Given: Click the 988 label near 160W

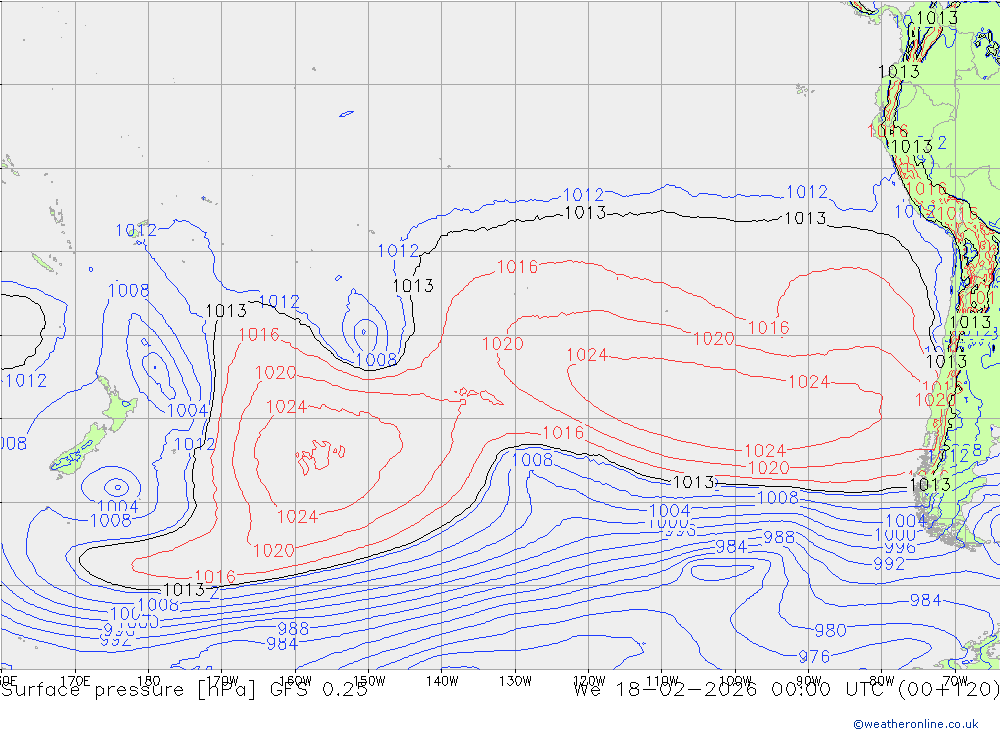Looking at the screenshot, I should (293, 629).
